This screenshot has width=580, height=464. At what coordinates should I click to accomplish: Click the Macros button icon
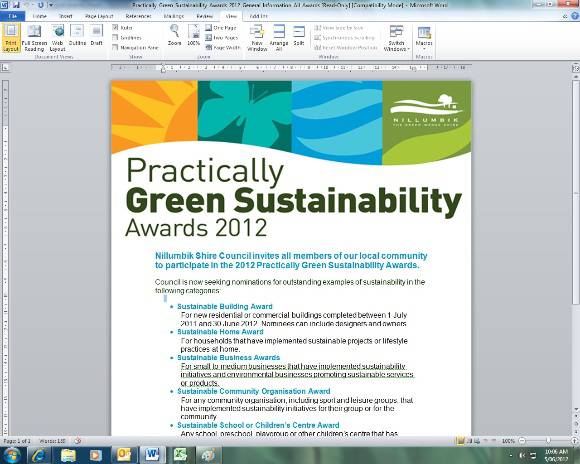(424, 33)
